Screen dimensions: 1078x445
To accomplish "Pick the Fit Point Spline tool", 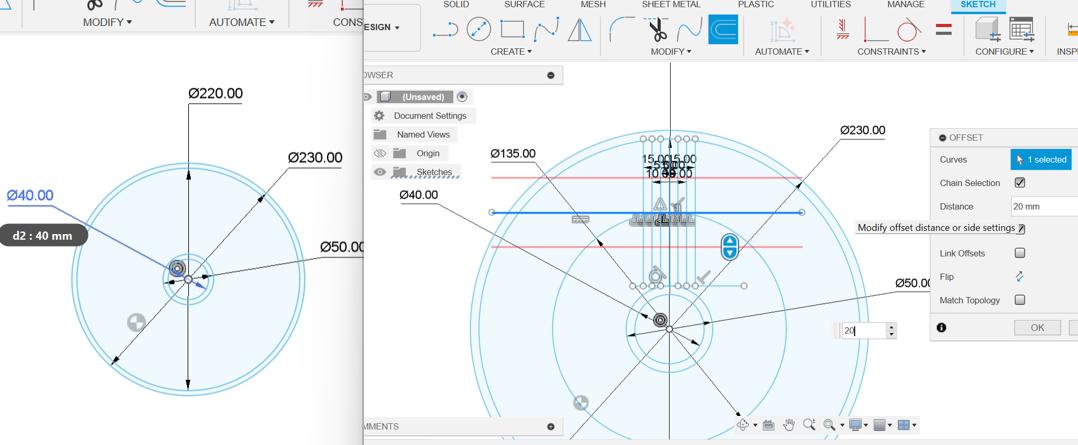I will point(546,30).
